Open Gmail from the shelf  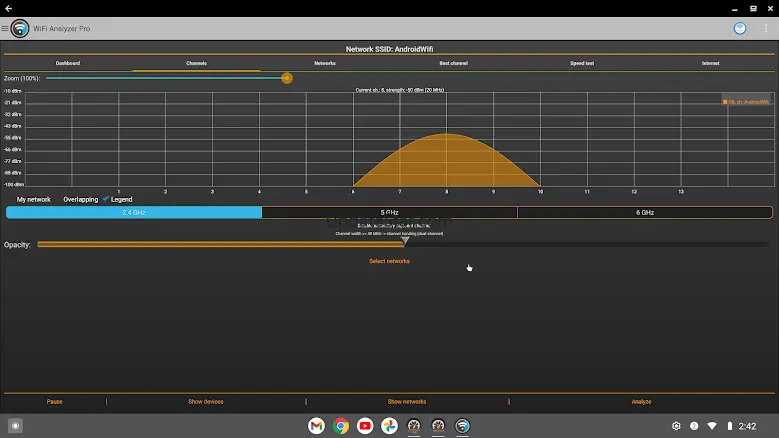[x=316, y=426]
